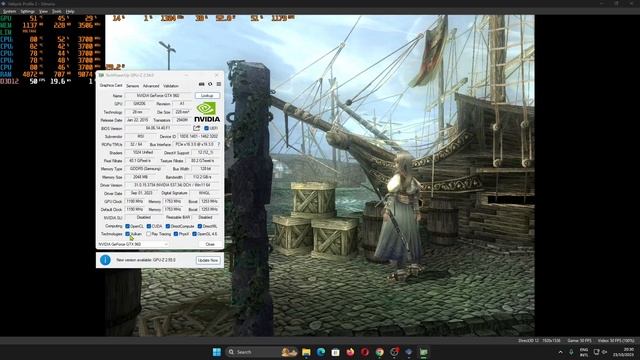Open the Help menu in emulator
640x360 pixels.
pyautogui.click(x=70, y=11)
